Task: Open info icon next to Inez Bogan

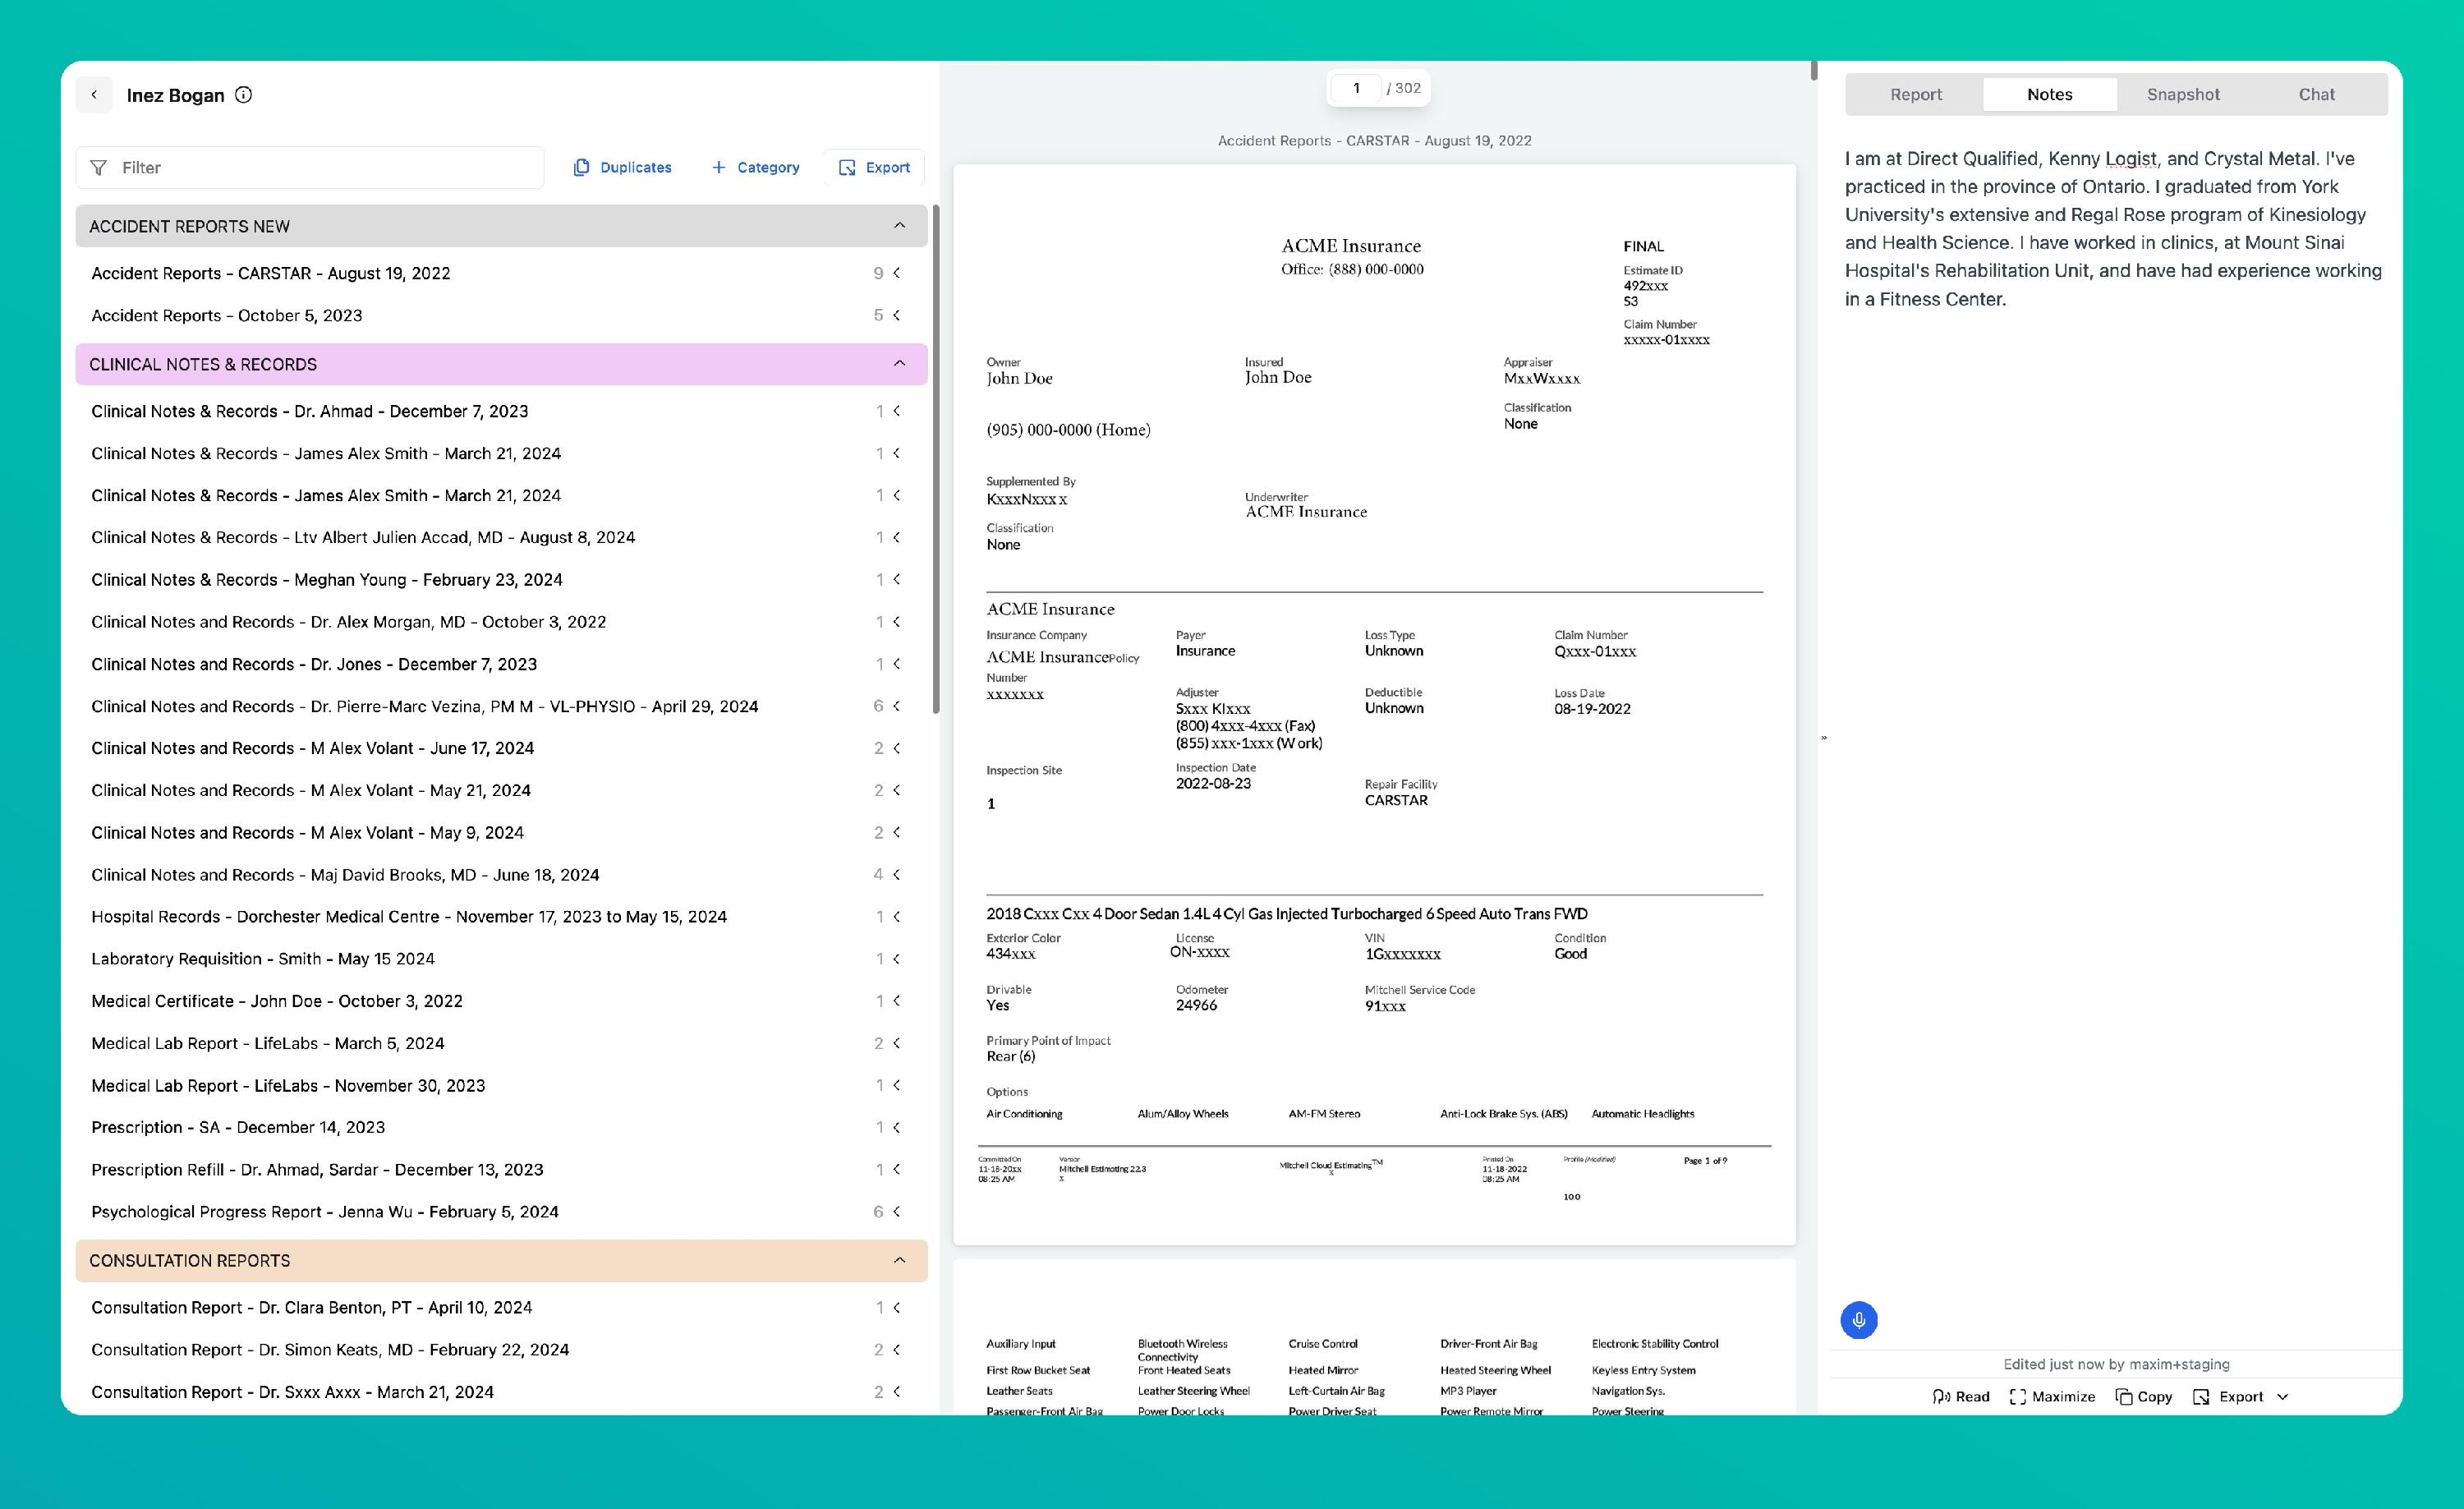Action: point(243,95)
